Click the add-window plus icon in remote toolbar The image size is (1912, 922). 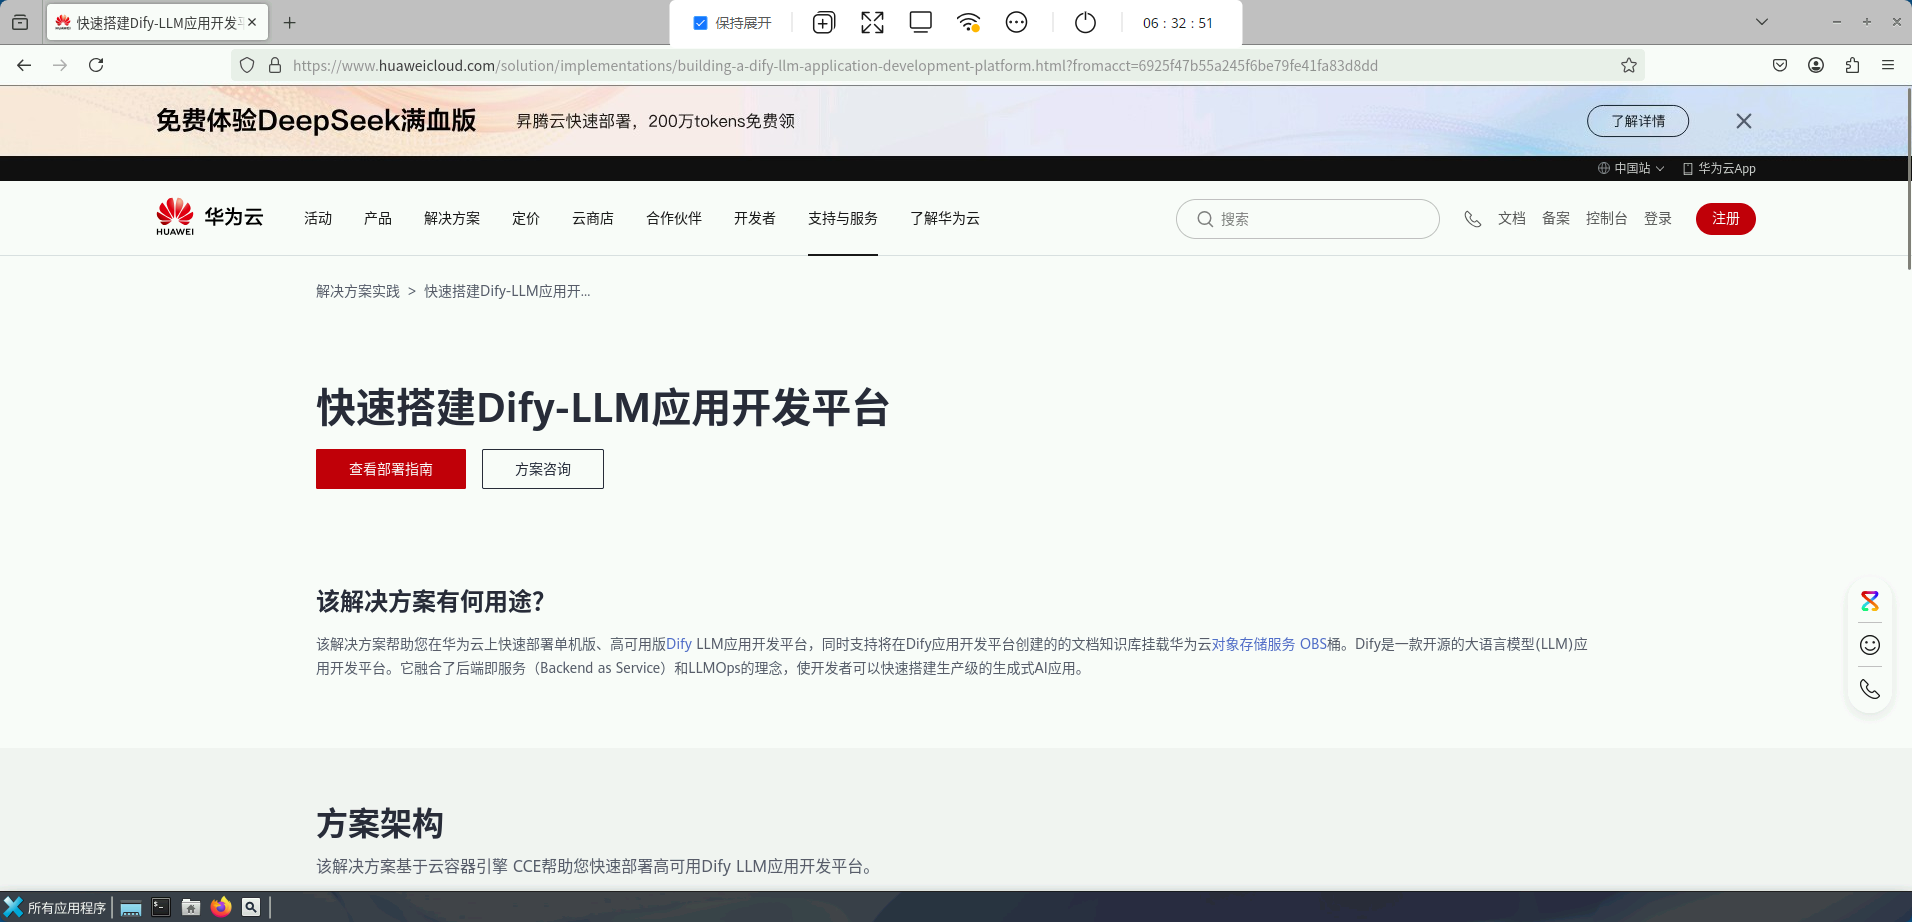point(823,23)
